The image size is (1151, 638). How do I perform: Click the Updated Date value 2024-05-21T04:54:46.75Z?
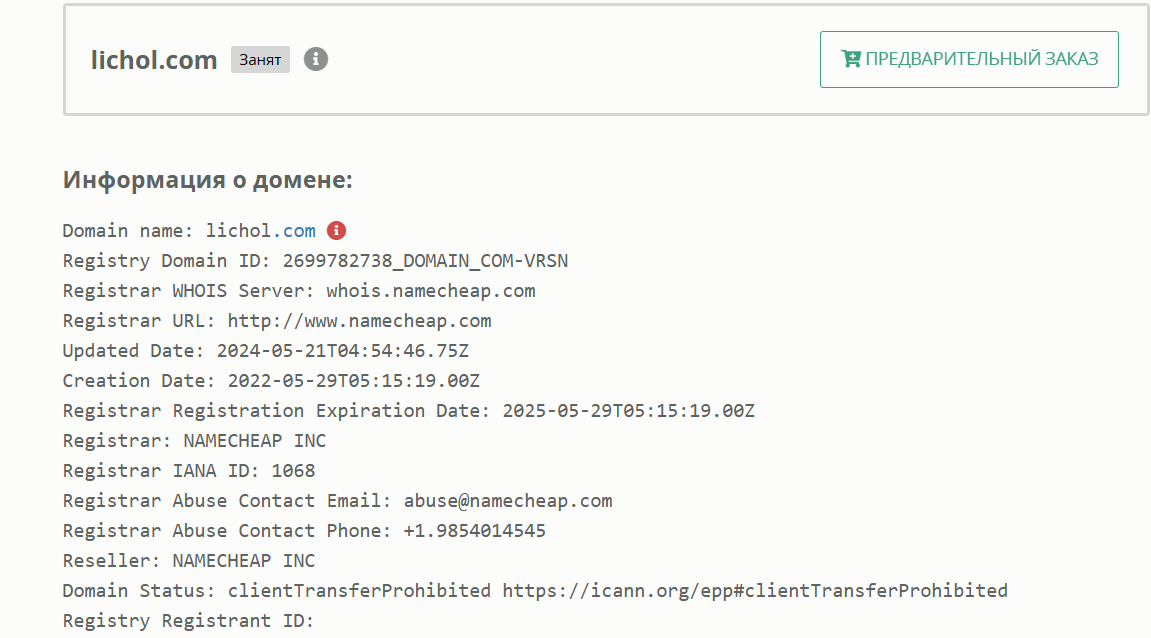point(342,351)
